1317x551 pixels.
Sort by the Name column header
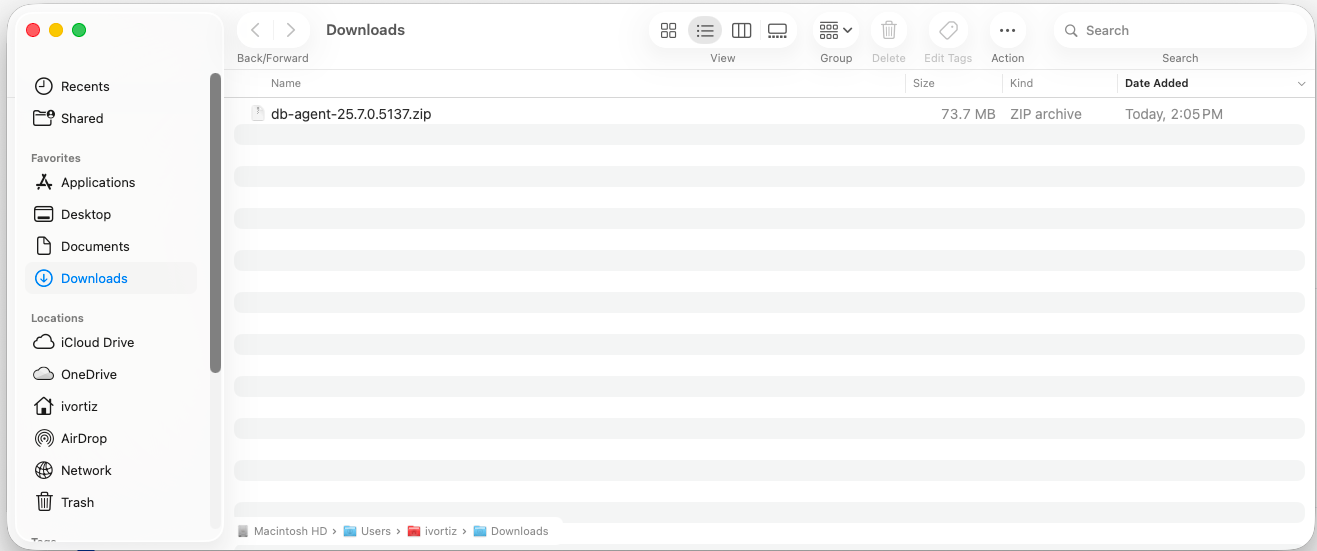(286, 84)
